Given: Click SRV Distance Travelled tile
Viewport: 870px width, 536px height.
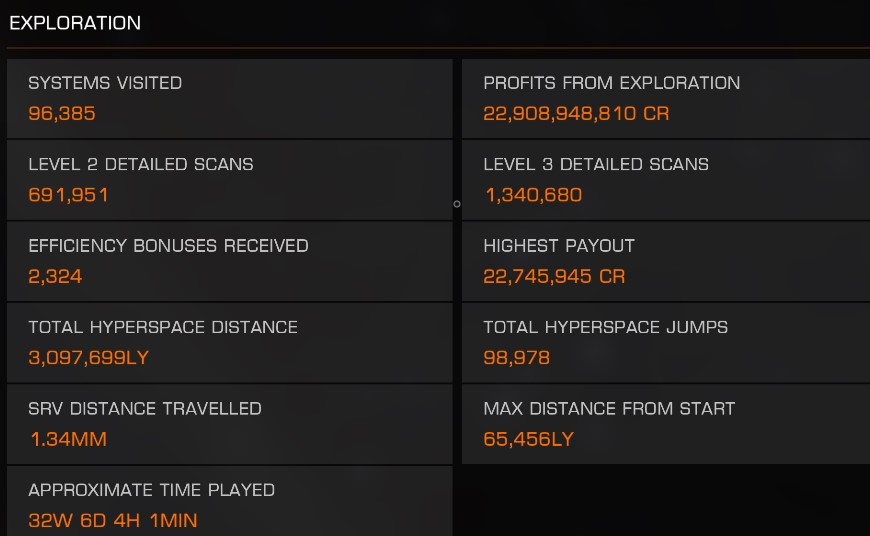Looking at the screenshot, I should click(230, 424).
